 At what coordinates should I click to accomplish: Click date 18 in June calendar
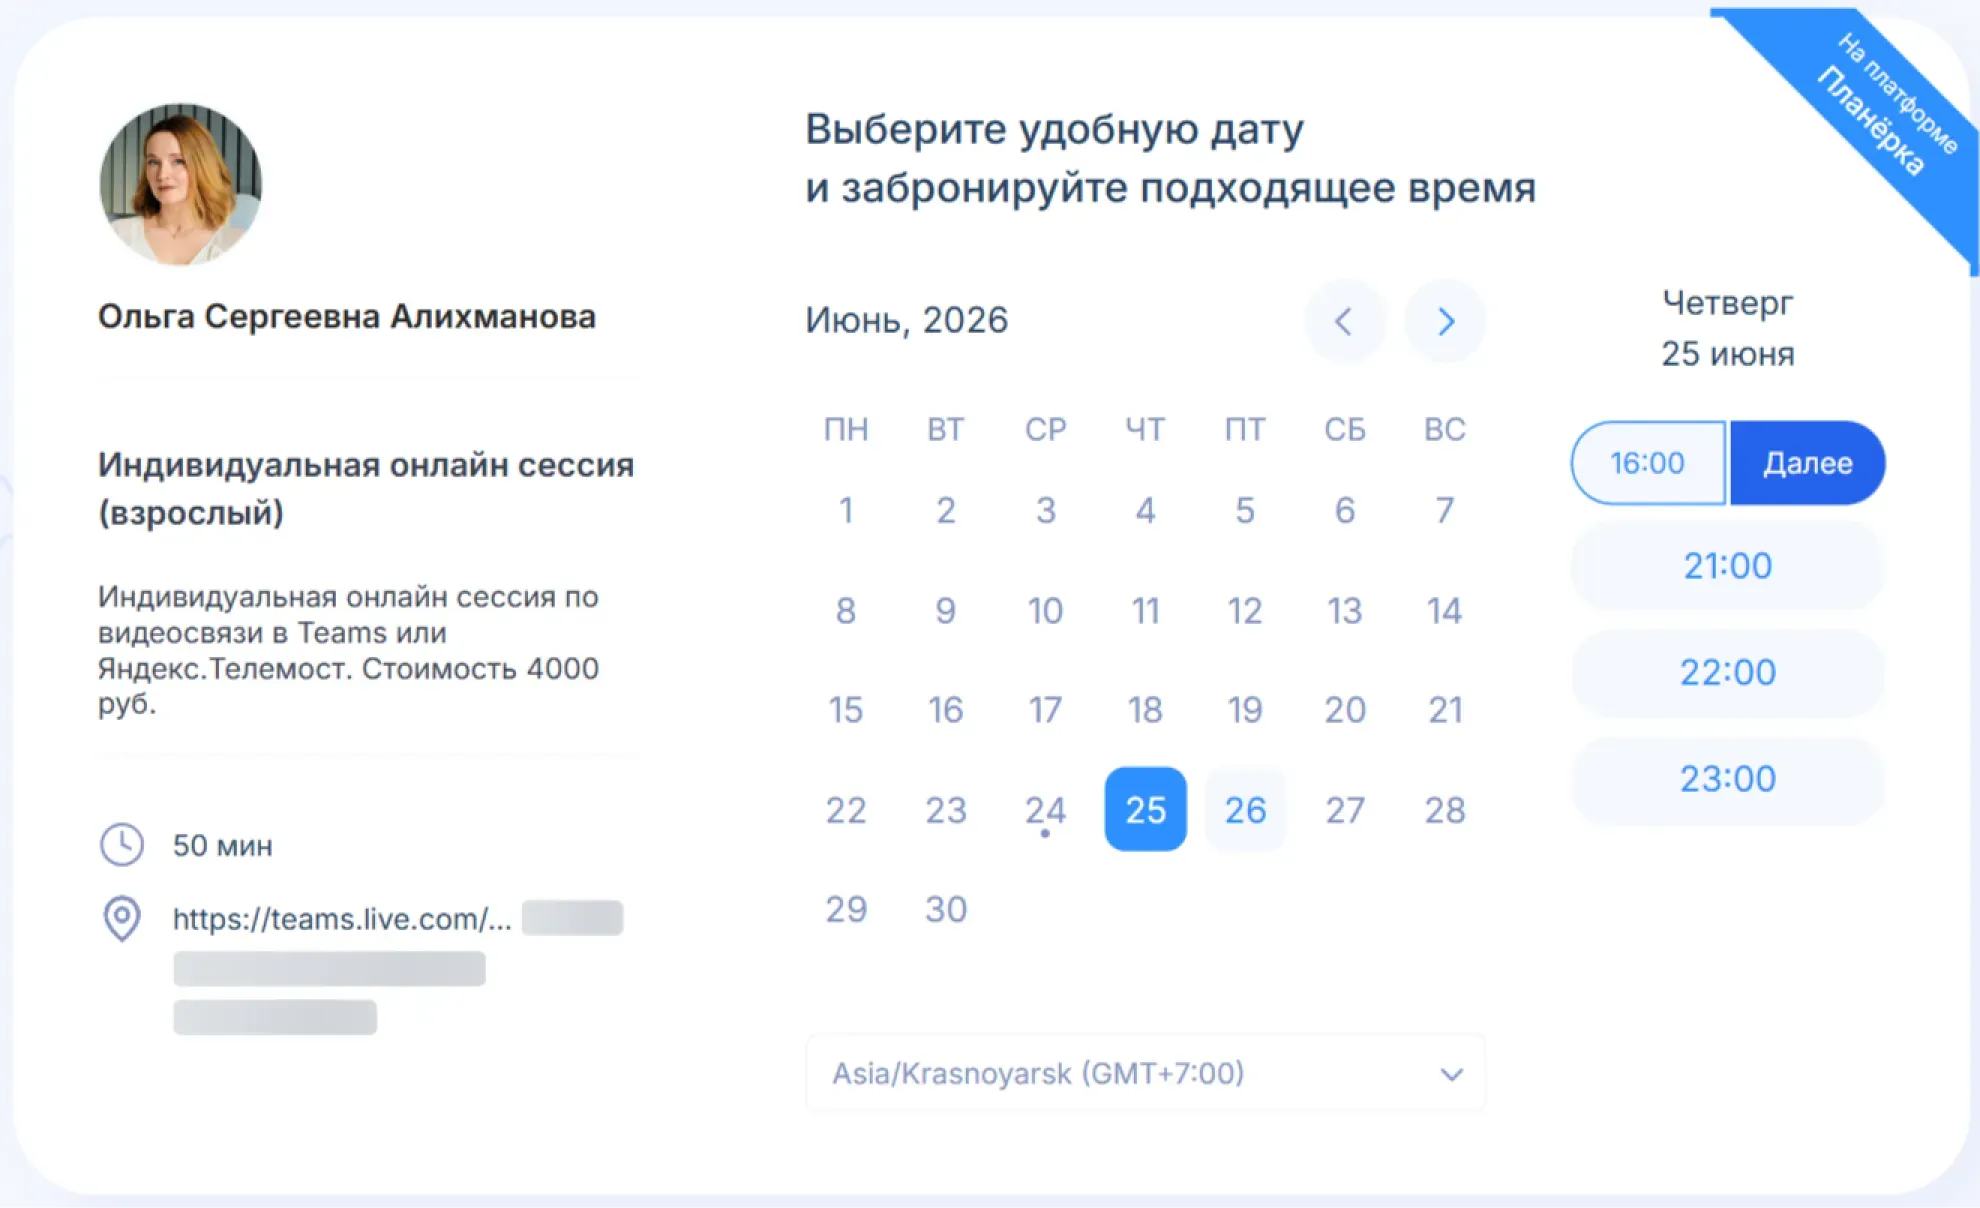tap(1146, 710)
